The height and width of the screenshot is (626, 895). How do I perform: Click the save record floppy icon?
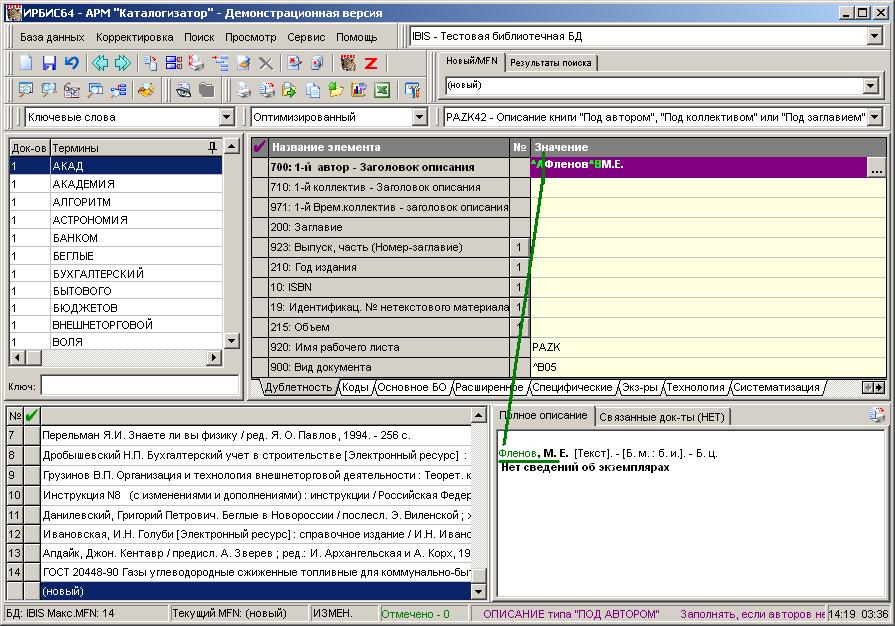(x=49, y=63)
